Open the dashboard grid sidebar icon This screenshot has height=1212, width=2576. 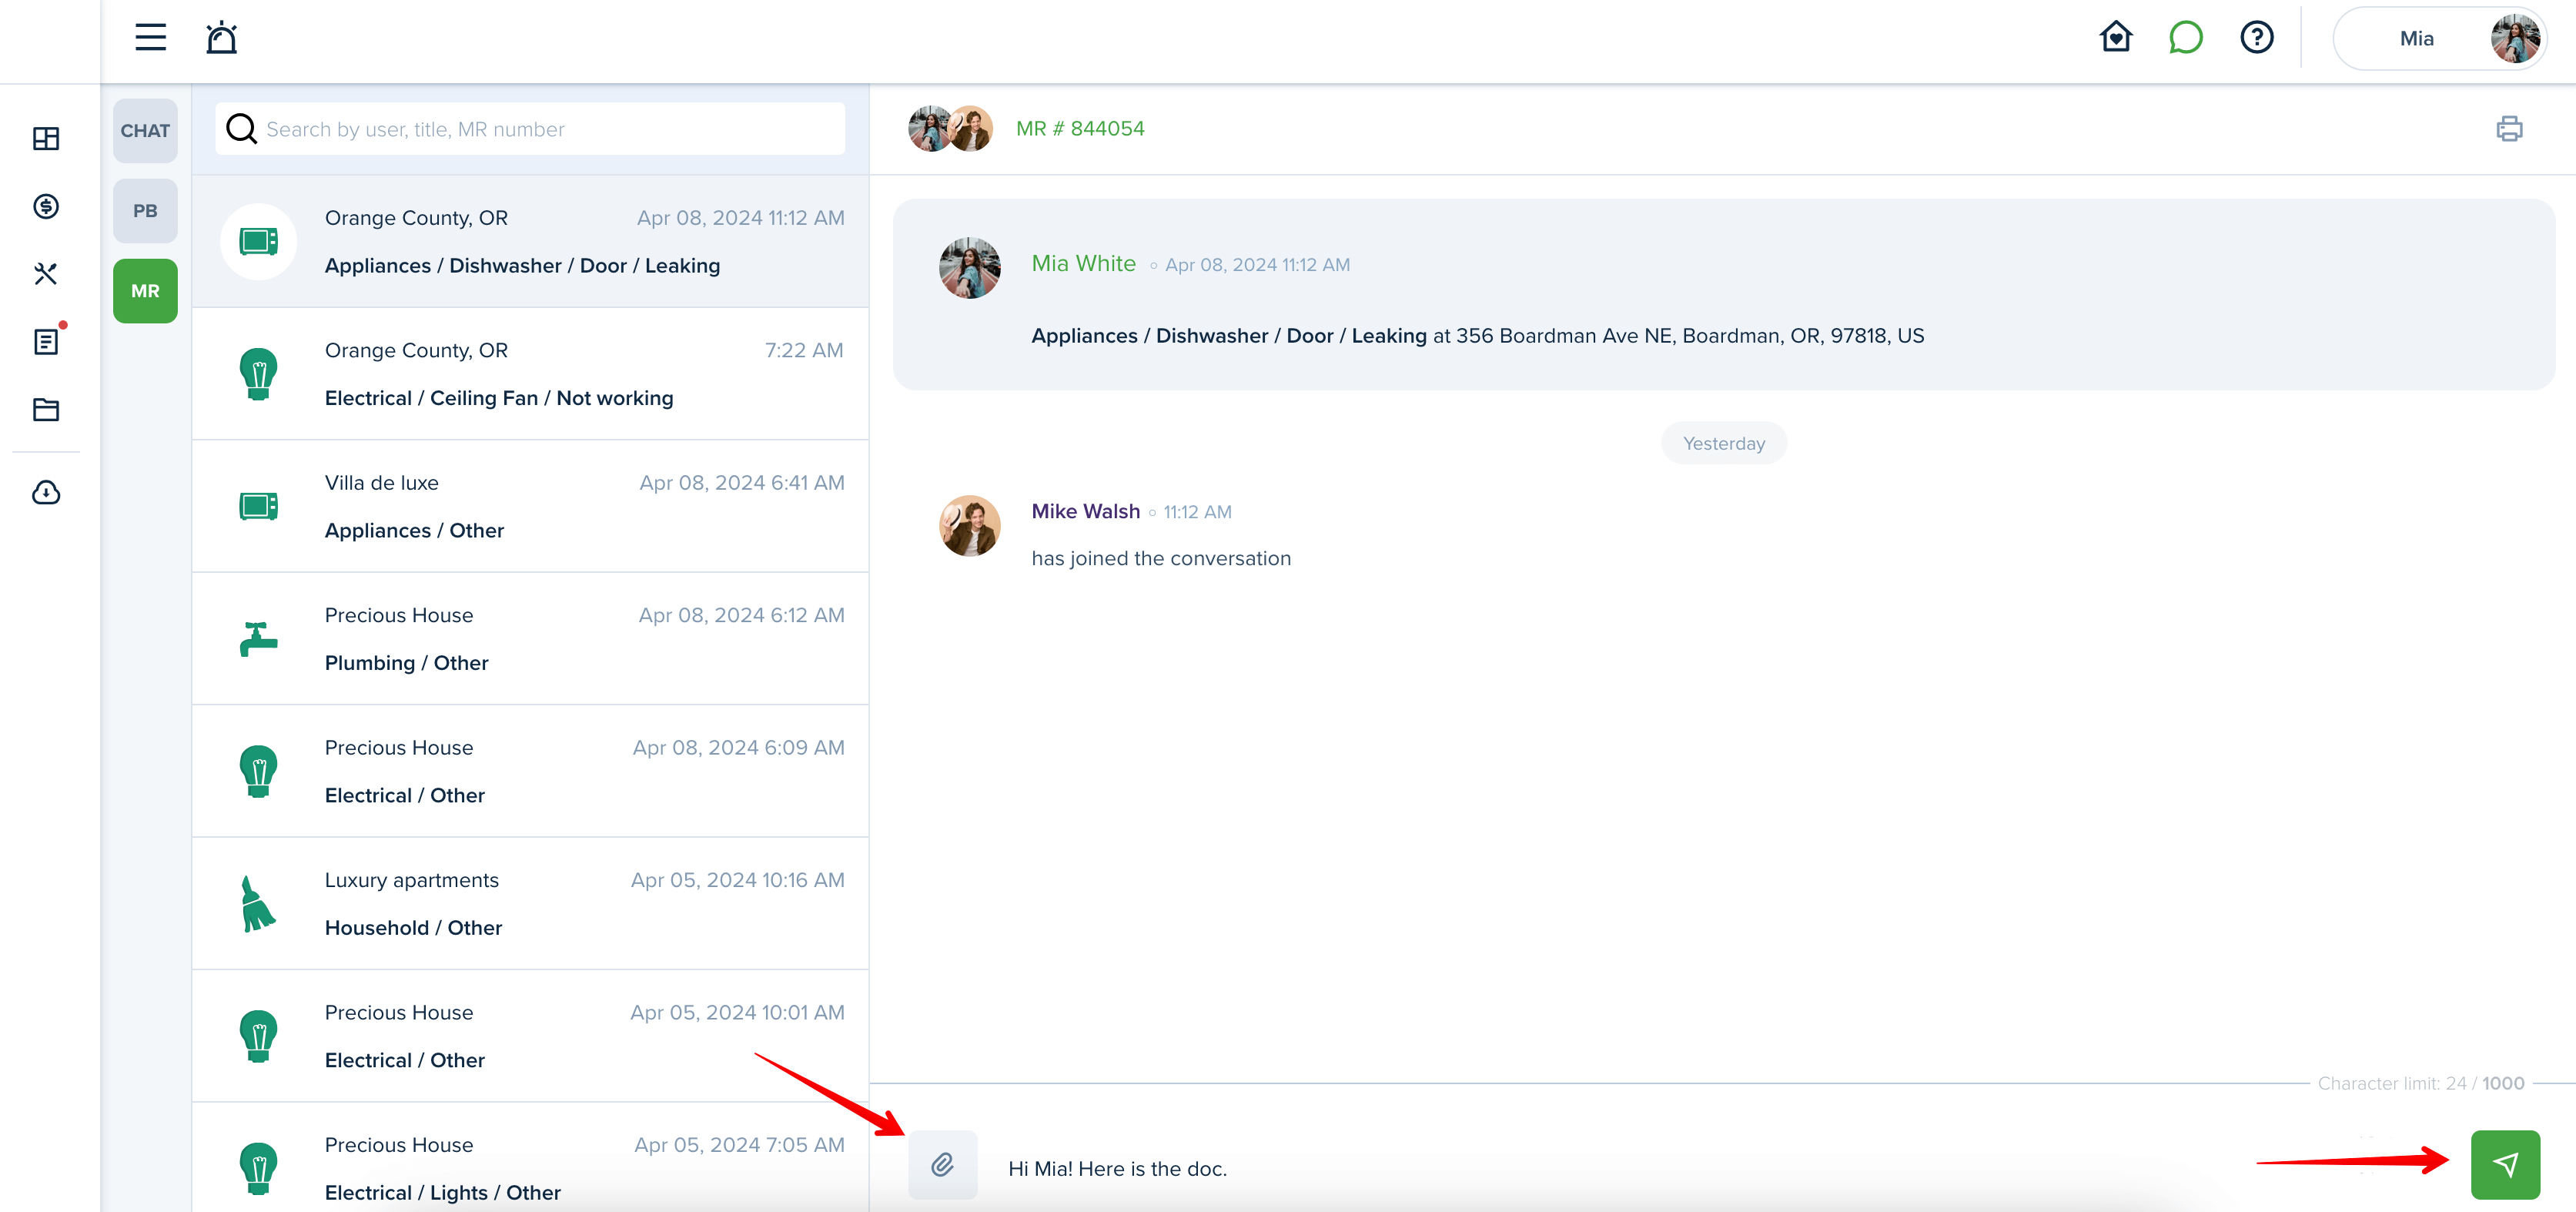tap(46, 138)
